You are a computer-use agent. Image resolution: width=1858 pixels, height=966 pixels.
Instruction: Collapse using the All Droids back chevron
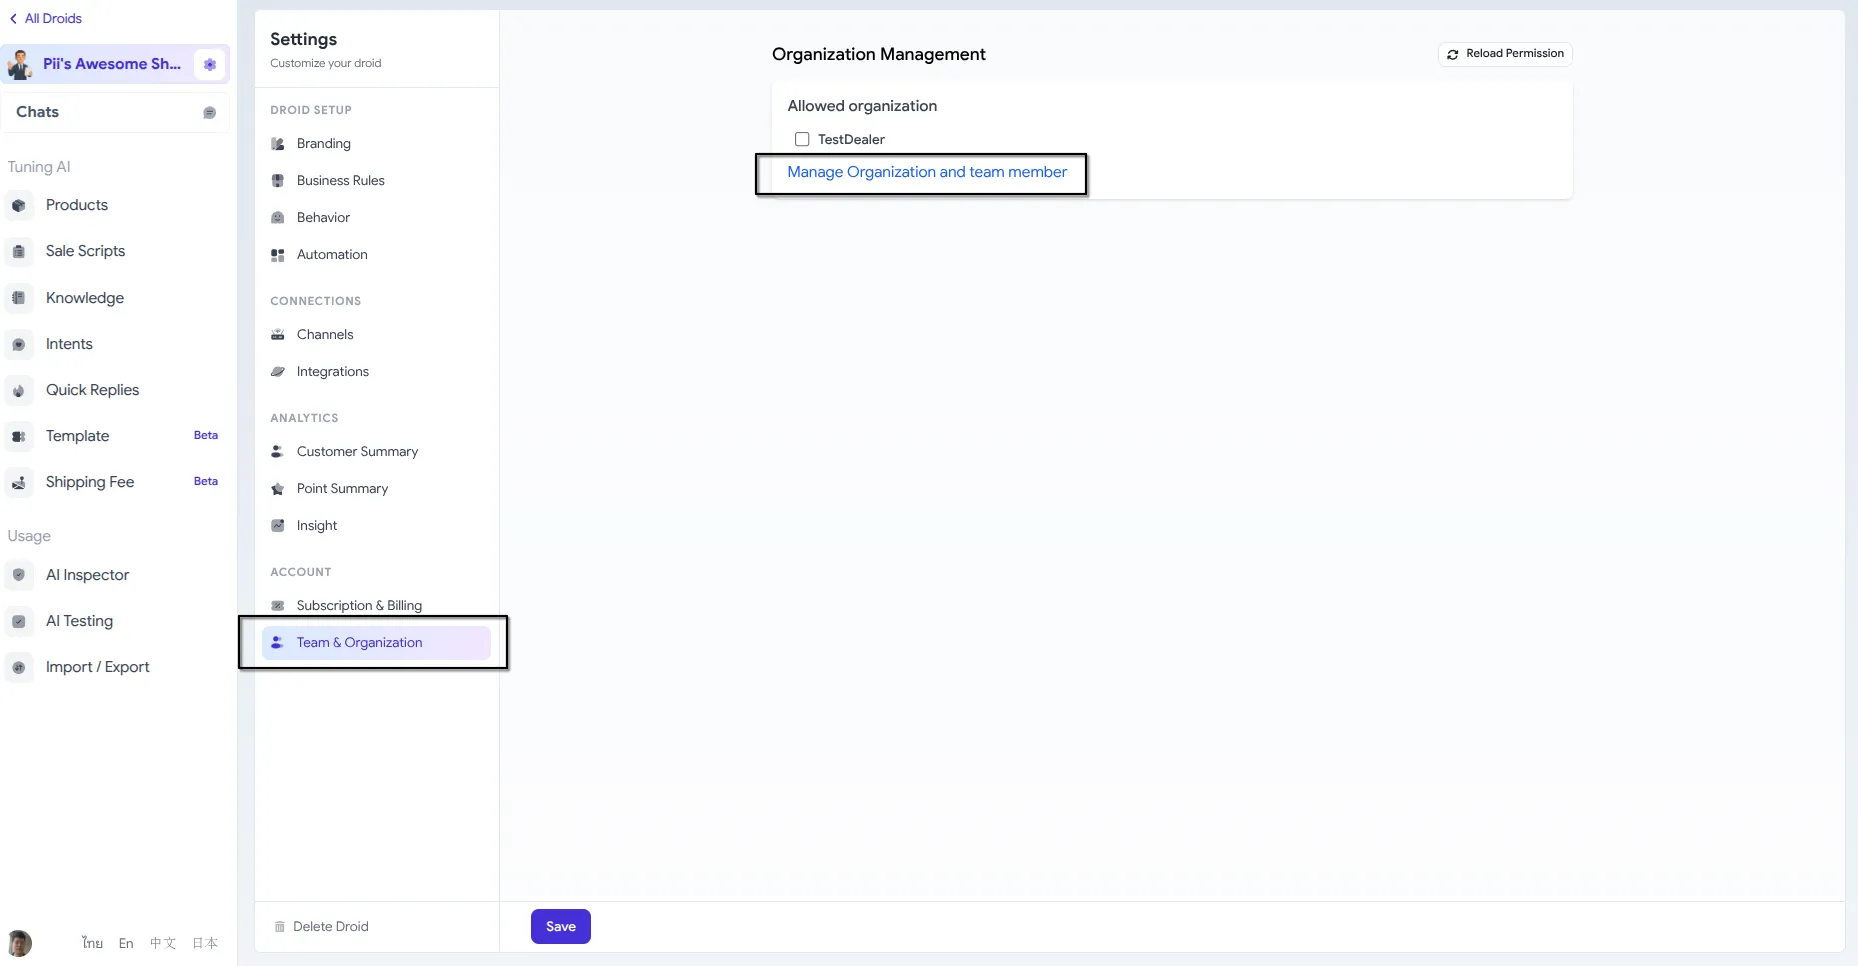[14, 18]
